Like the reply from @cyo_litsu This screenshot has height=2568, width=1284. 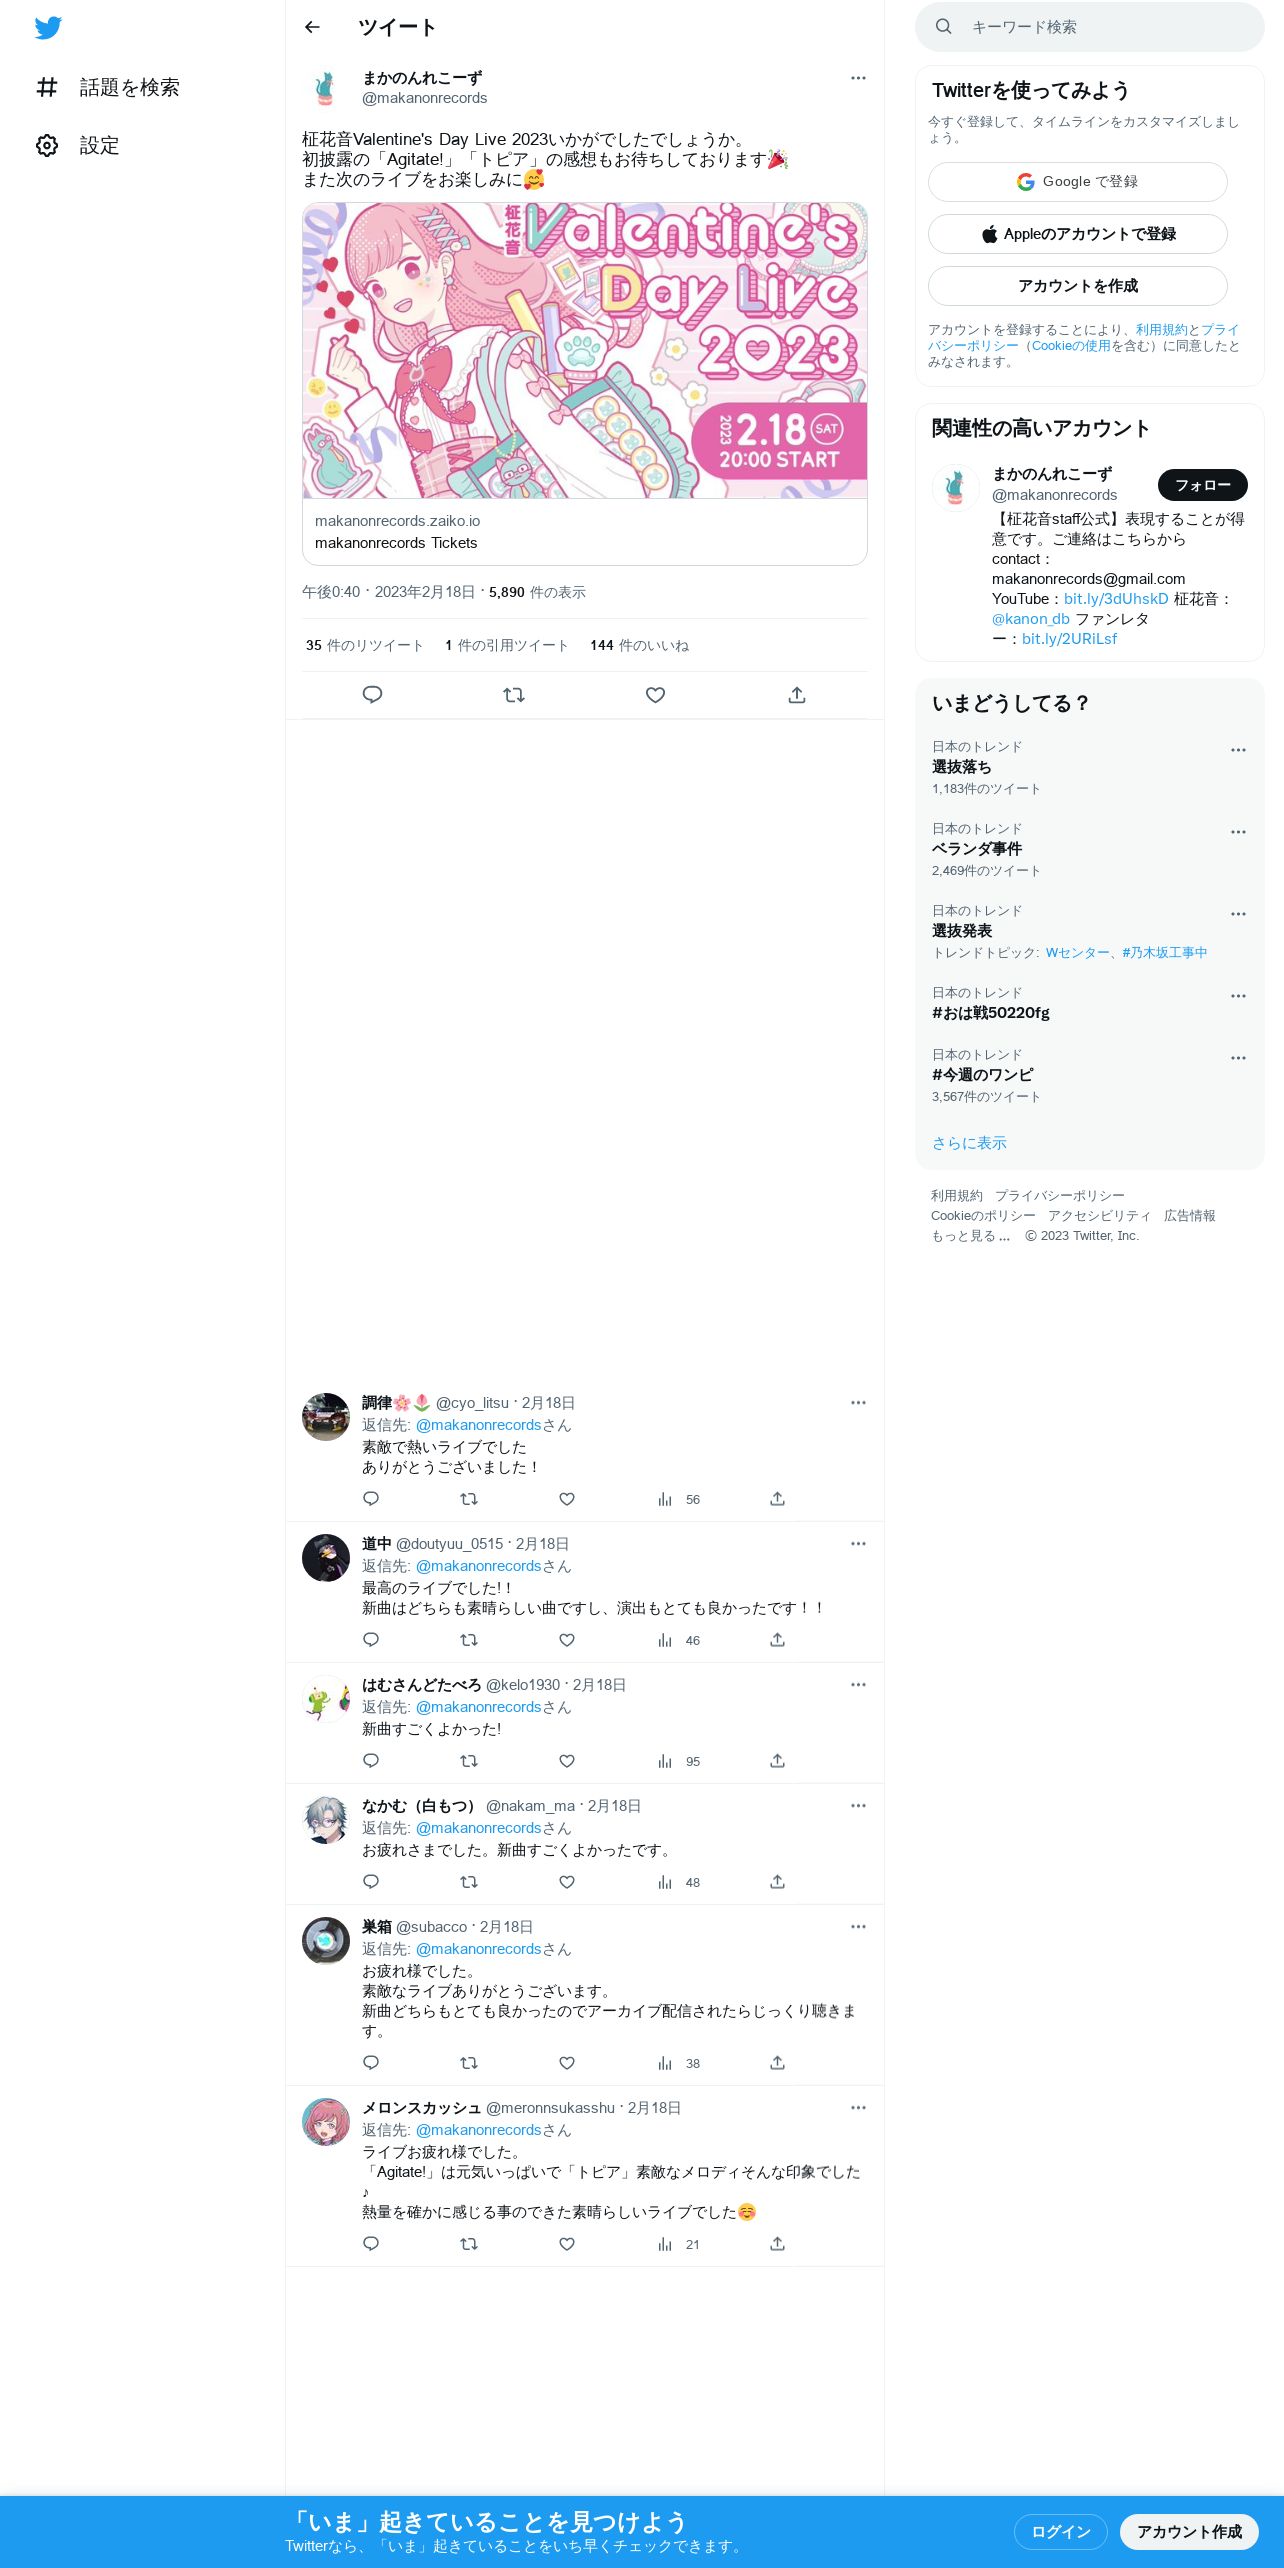coord(567,1499)
